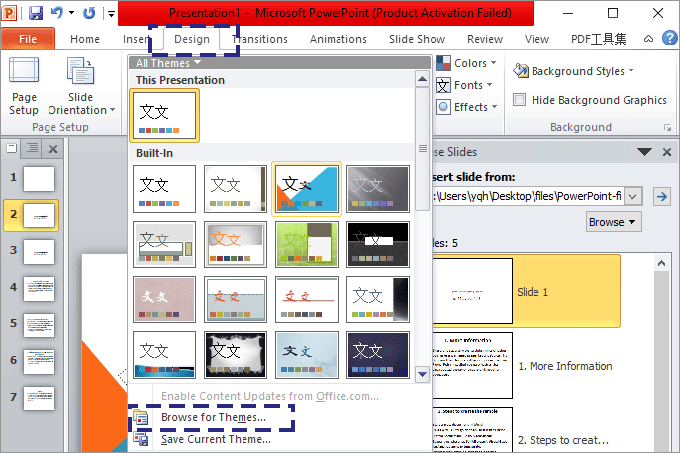
Task: Open Background dialog launcher icon
Action: tap(667, 127)
